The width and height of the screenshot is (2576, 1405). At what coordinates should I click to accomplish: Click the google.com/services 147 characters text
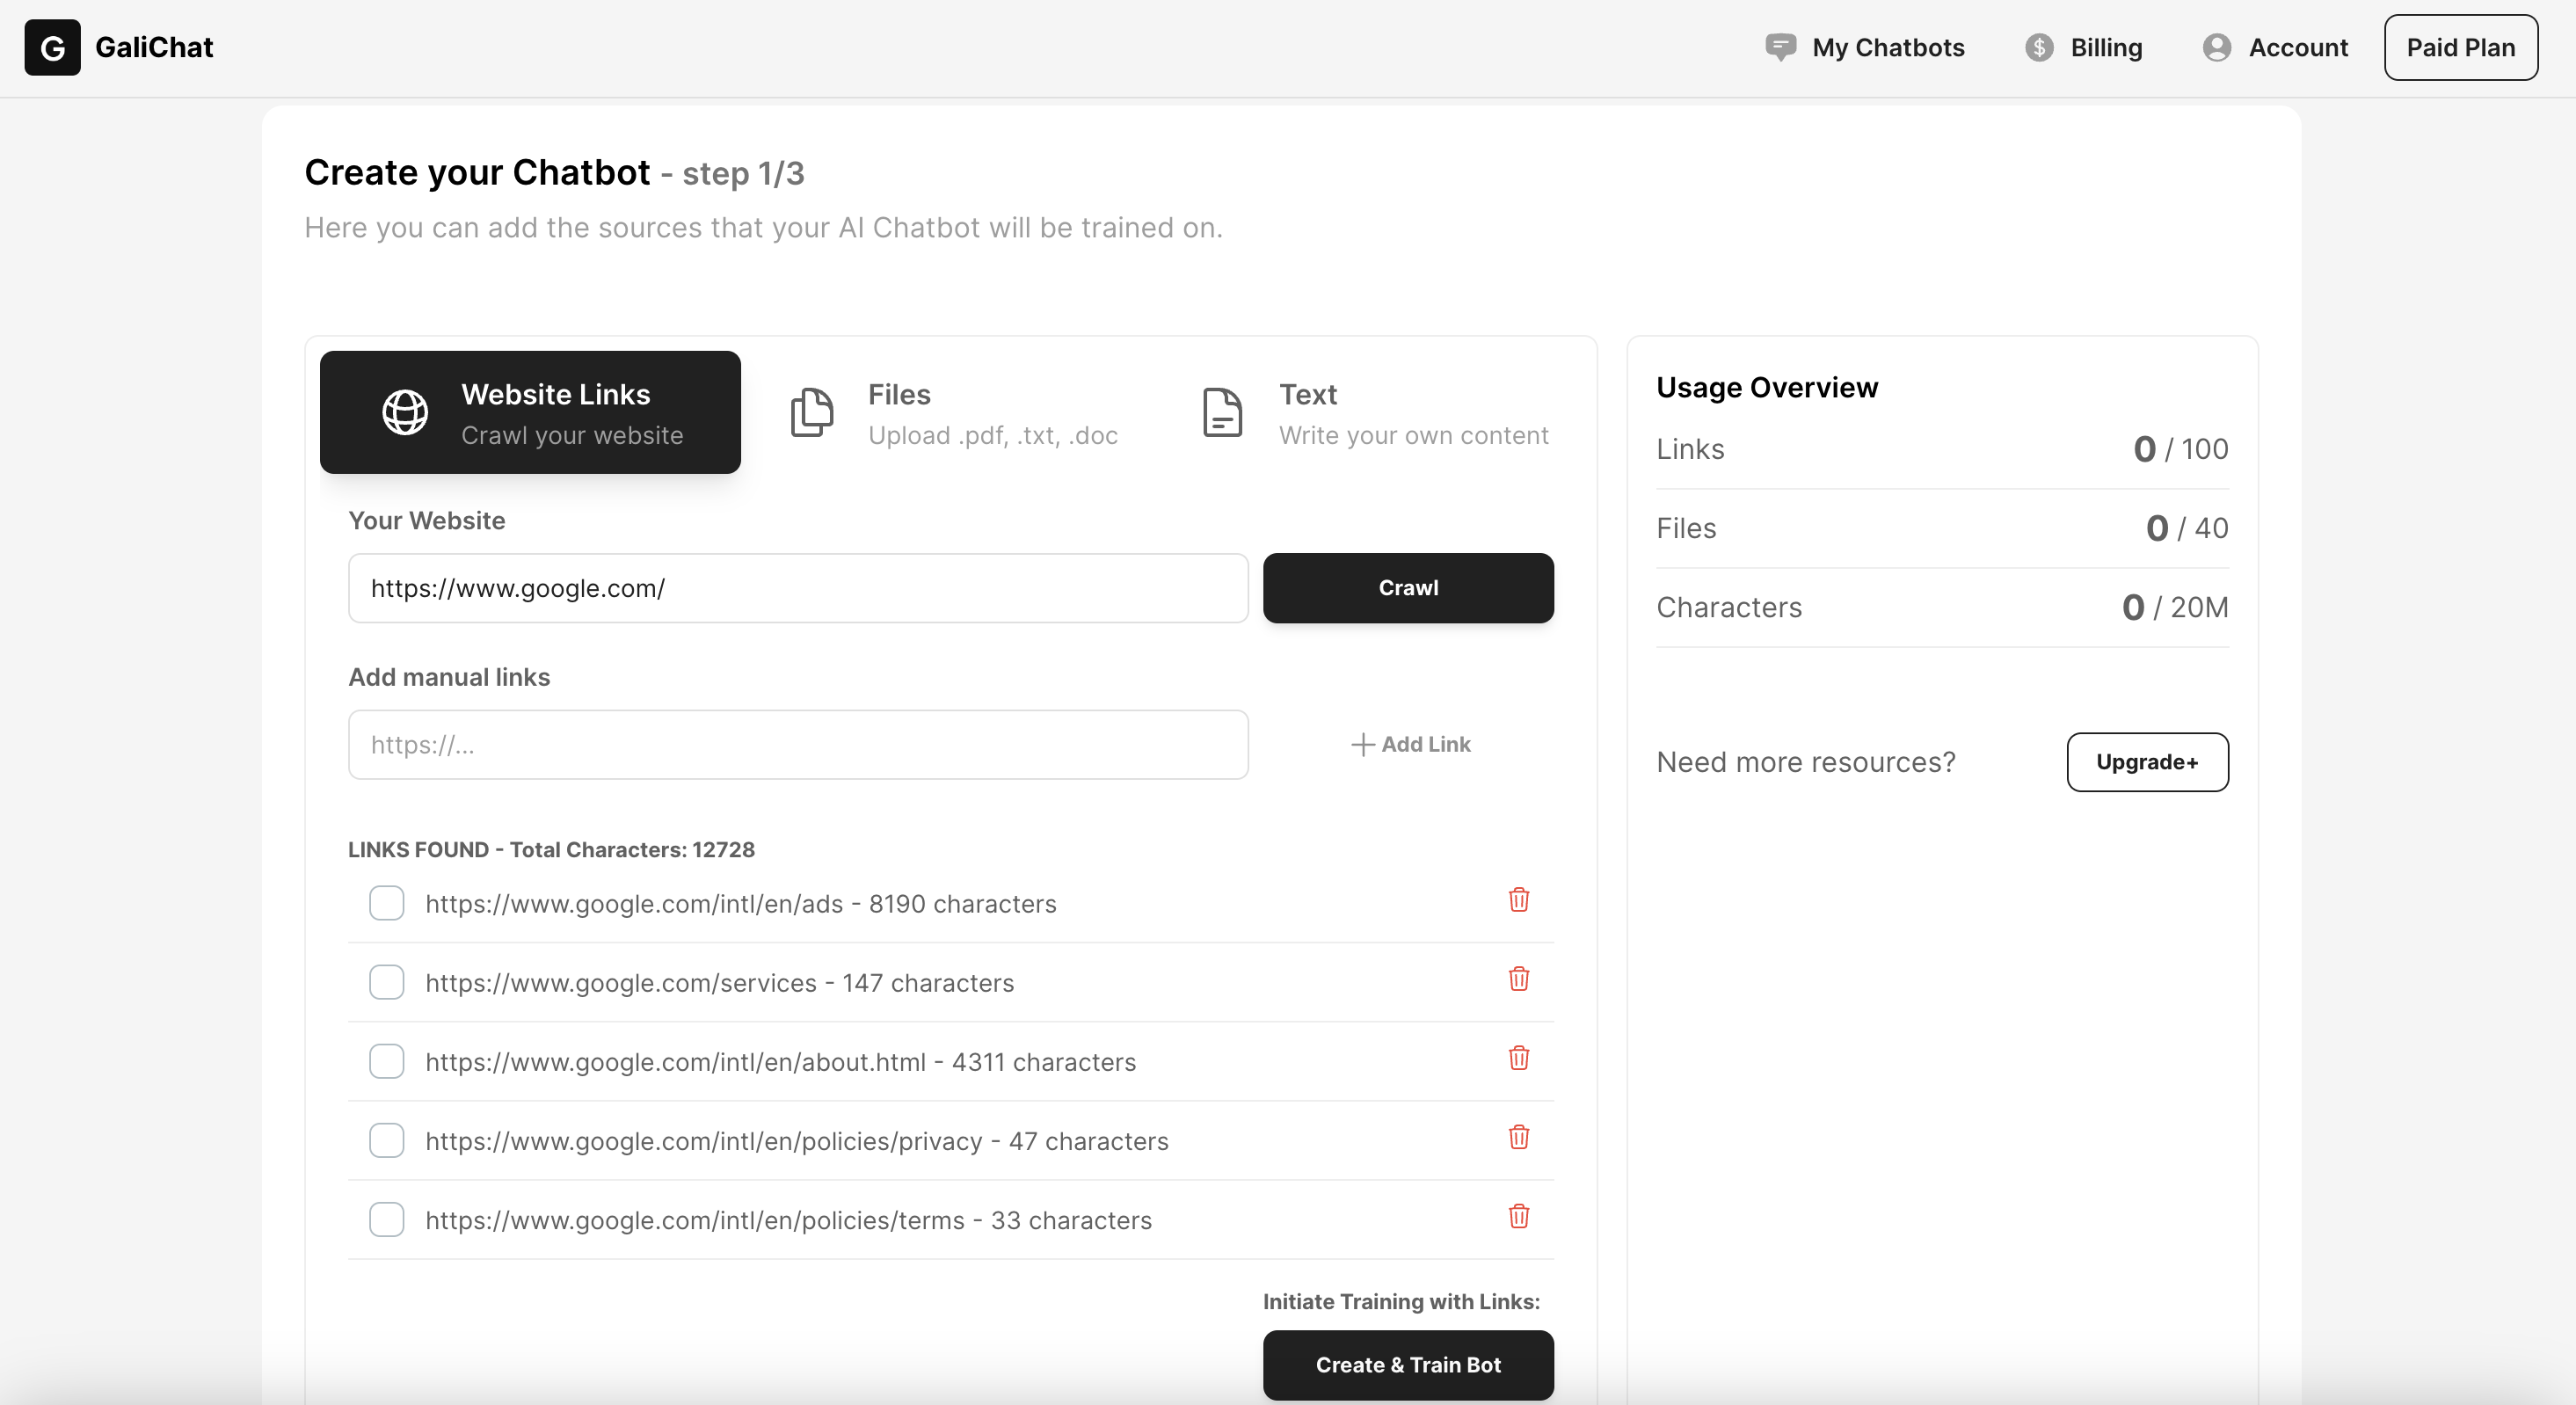pos(720,983)
